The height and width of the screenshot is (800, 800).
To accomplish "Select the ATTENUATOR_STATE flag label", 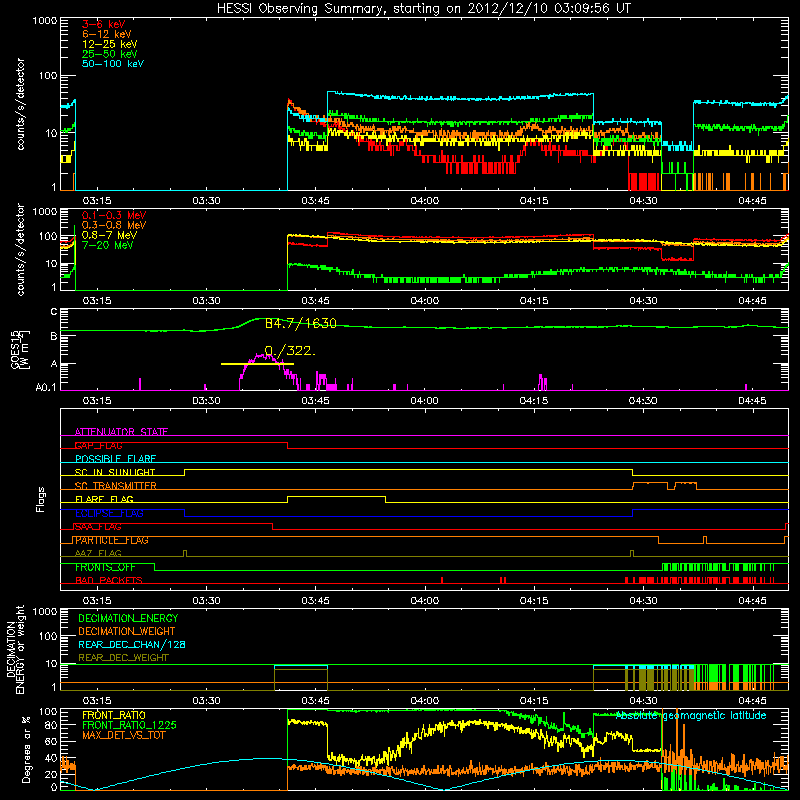I will click(121, 432).
